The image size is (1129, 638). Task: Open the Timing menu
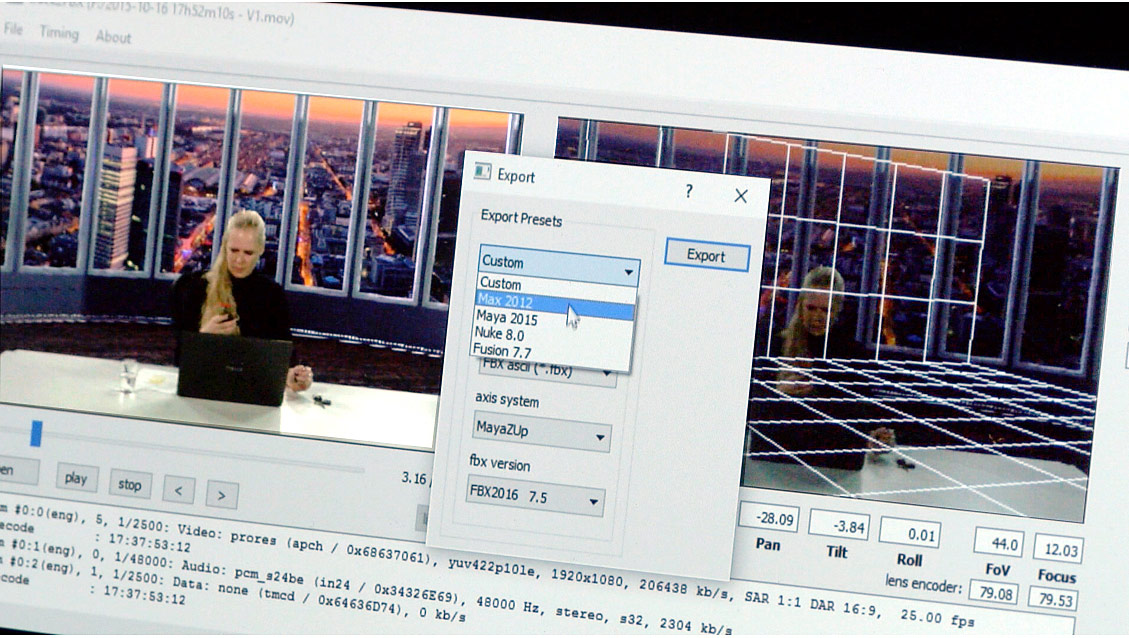coord(58,33)
